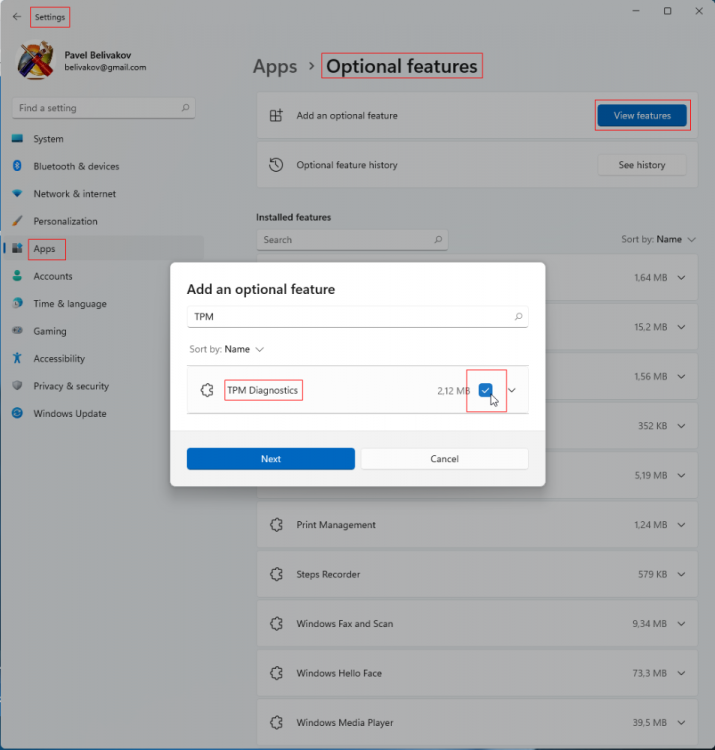Open Accessibility settings
The height and width of the screenshot is (750, 715).
pos(103,359)
